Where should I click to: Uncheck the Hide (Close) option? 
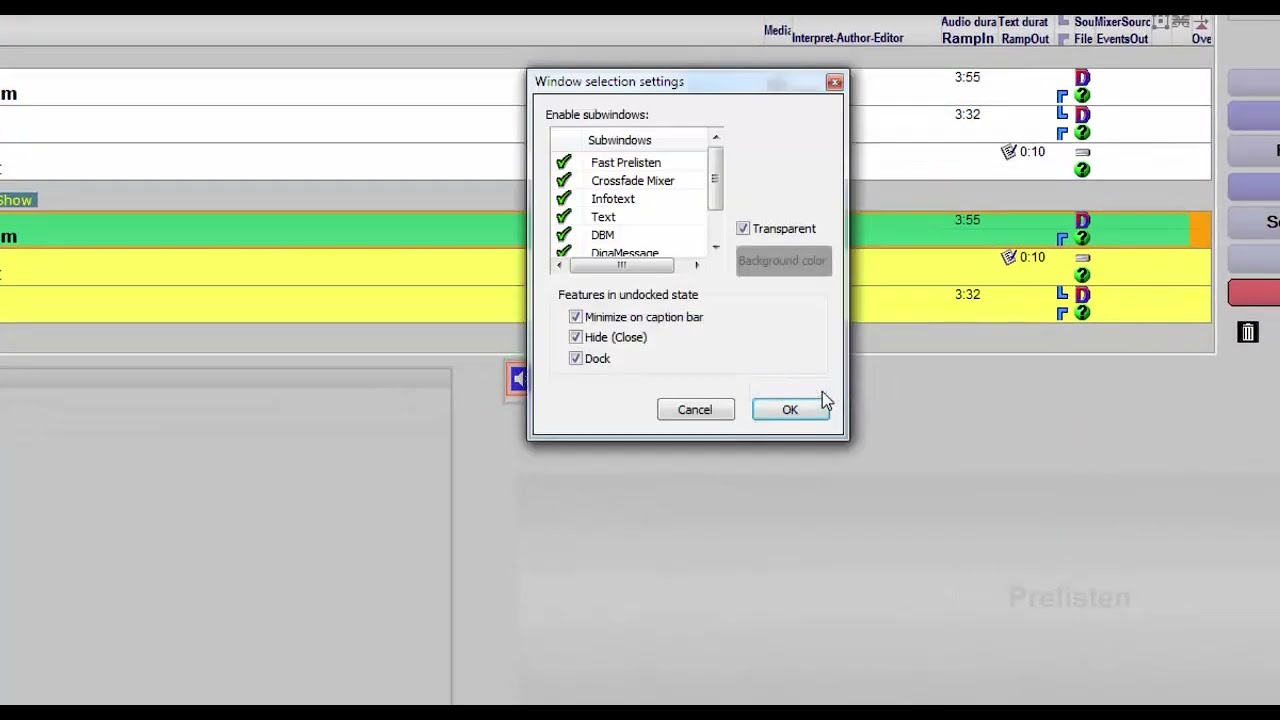point(575,337)
